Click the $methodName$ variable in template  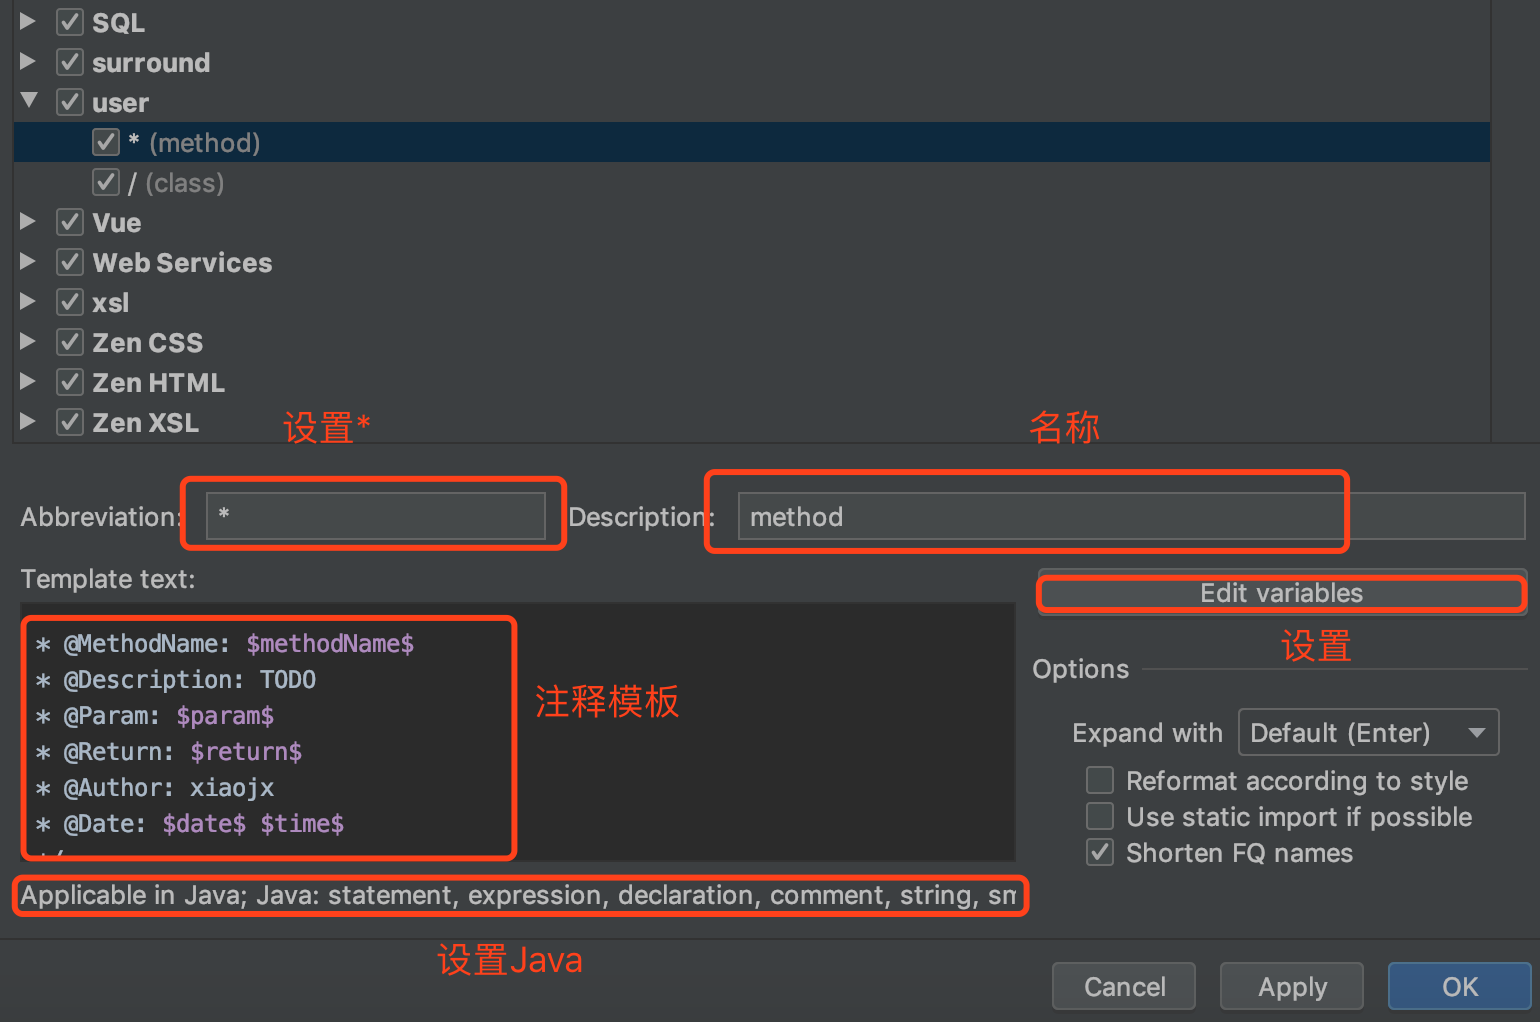tap(330, 643)
